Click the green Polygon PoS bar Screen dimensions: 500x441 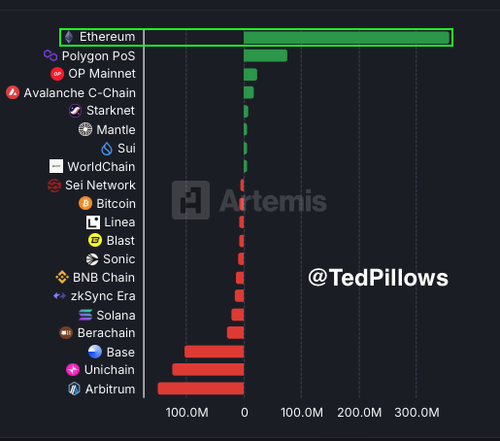tap(265, 56)
